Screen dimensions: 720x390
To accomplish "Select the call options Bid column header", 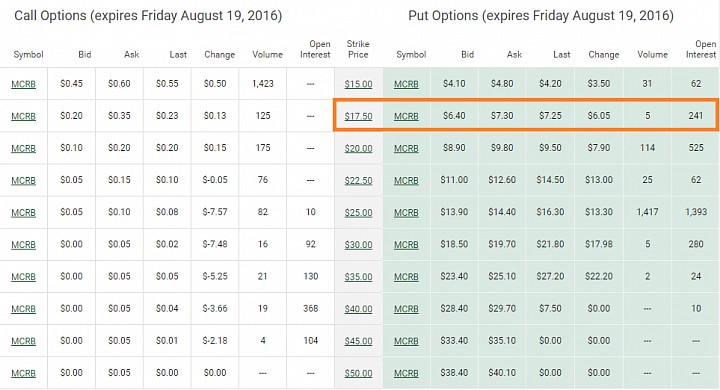I will pyautogui.click(x=85, y=55).
